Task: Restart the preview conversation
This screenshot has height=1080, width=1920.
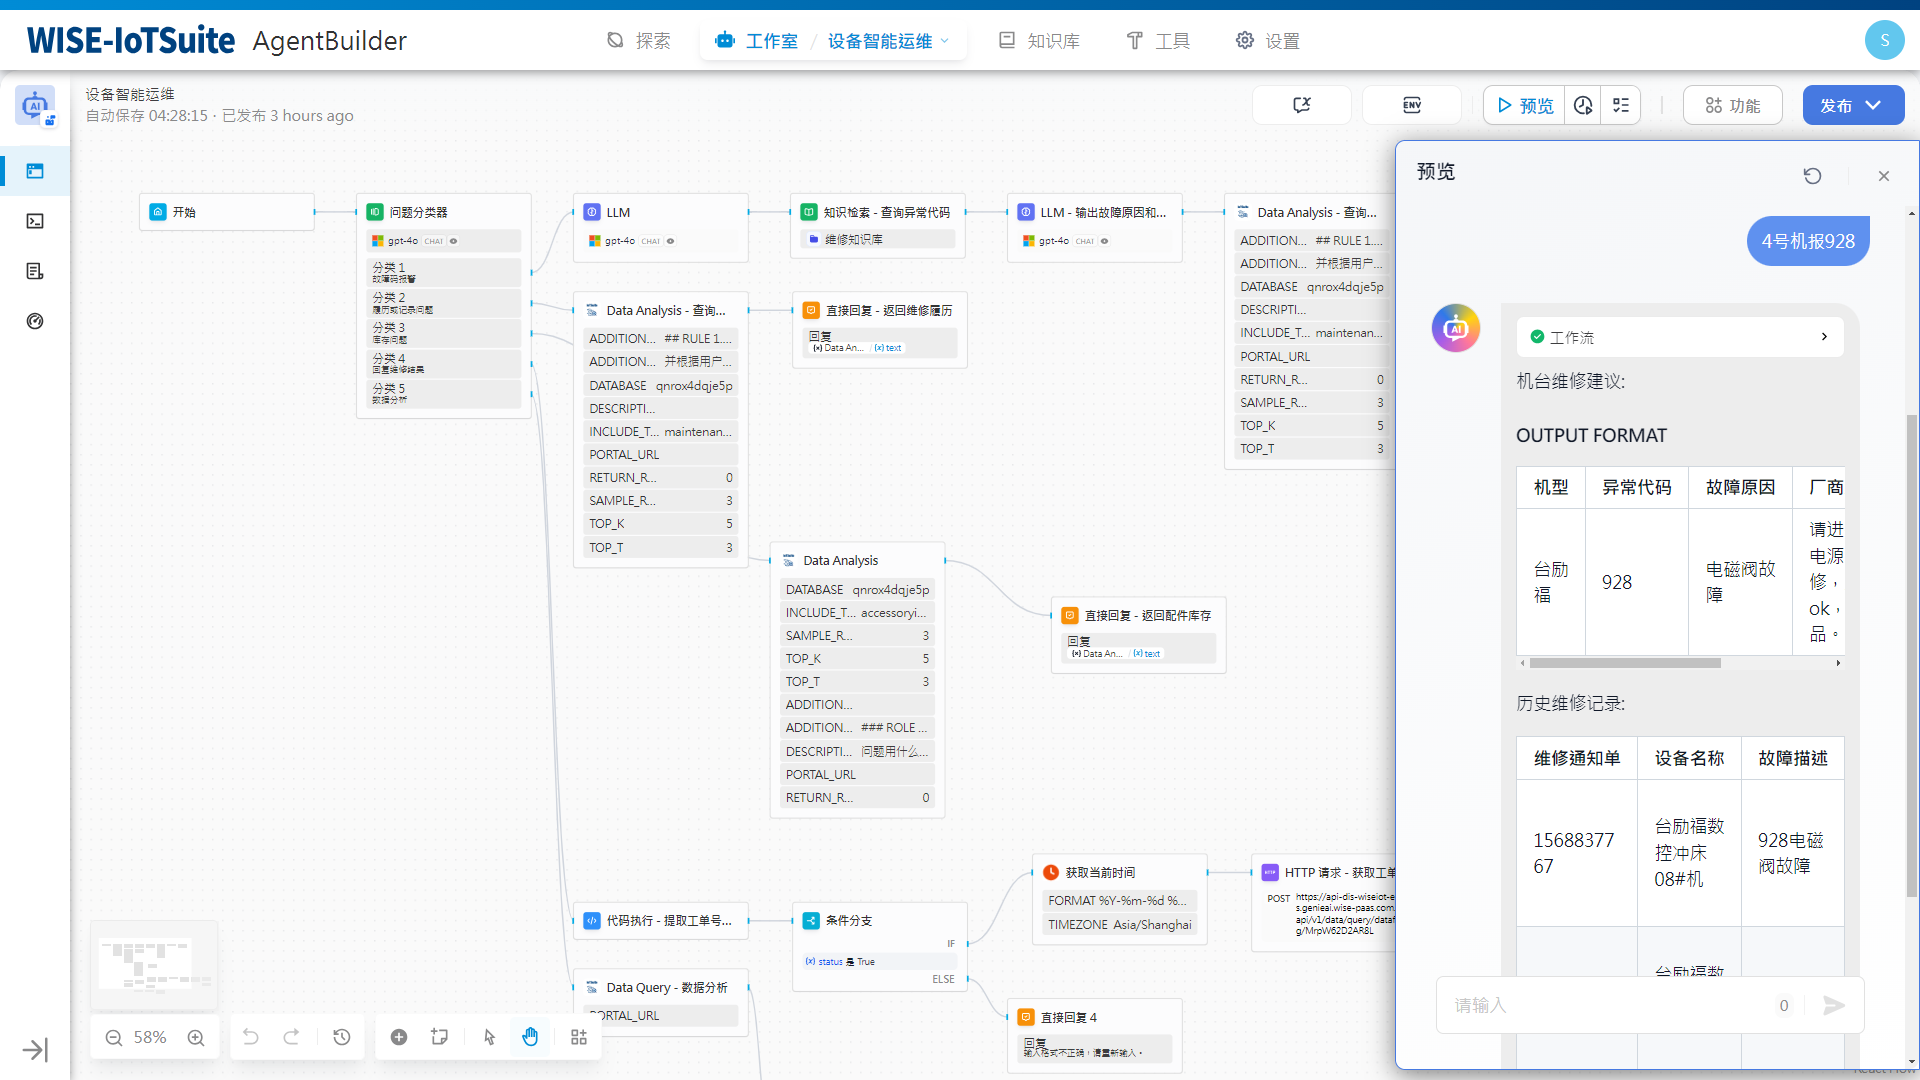Action: 1812,176
